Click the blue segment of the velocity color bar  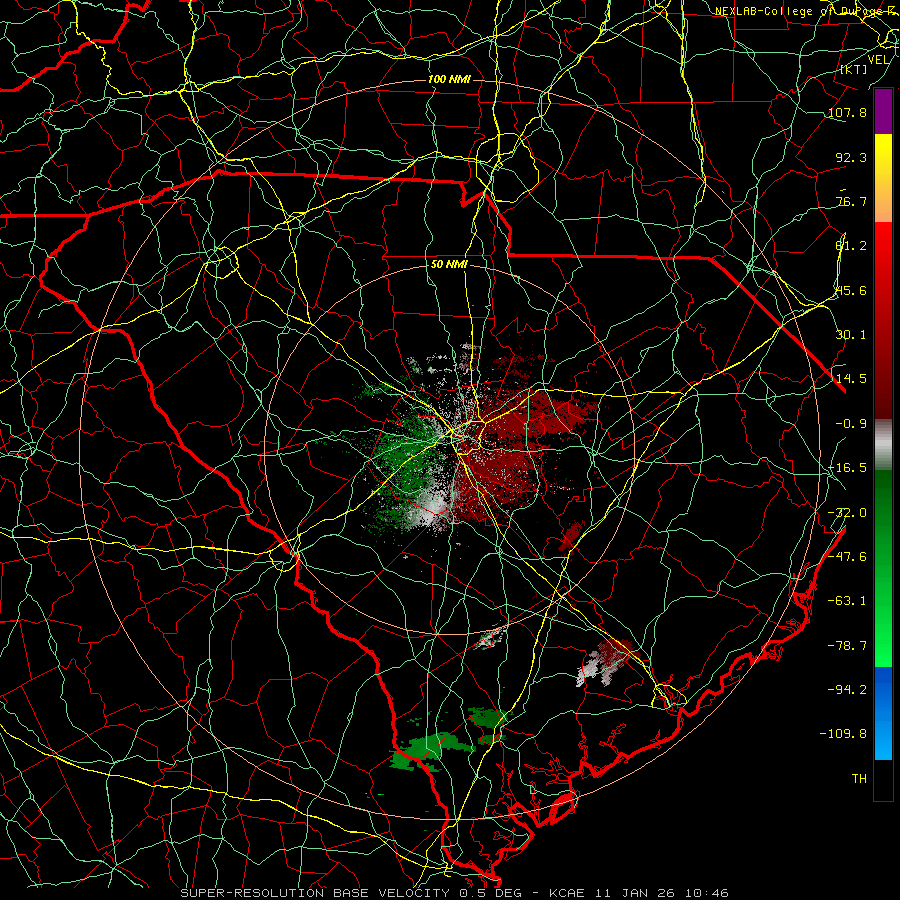pos(883,713)
